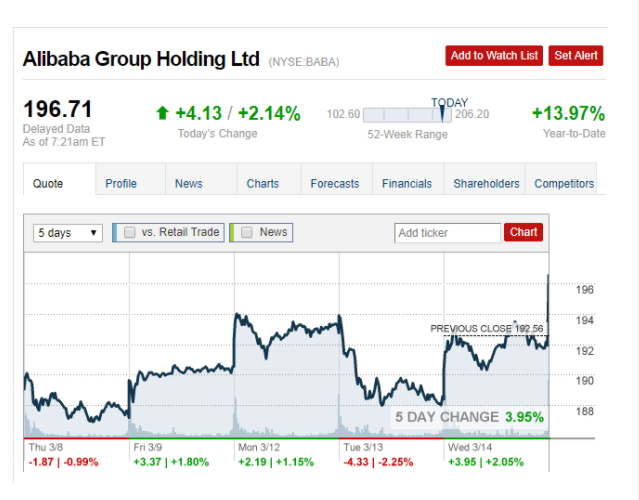The width and height of the screenshot is (639, 500).
Task: Click the red Chart button
Action: (524, 232)
